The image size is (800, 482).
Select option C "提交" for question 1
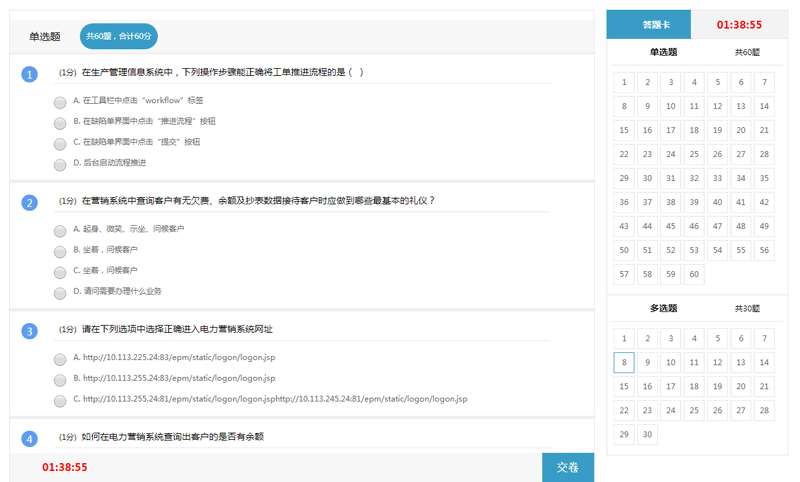tap(60, 143)
